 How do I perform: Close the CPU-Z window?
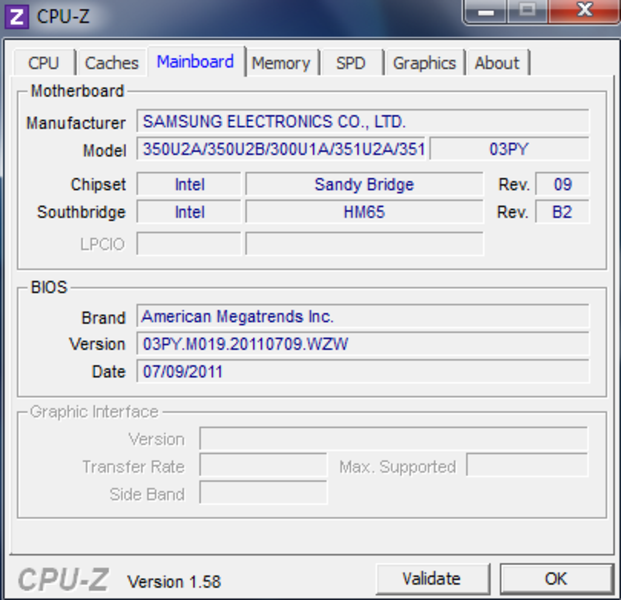click(585, 11)
